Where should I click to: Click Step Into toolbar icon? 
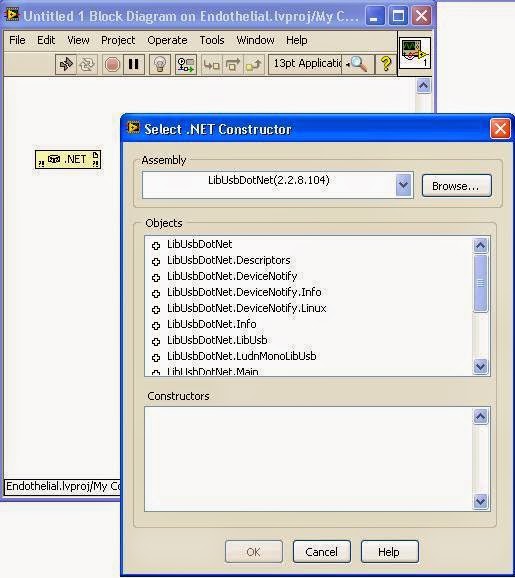pyautogui.click(x=212, y=65)
